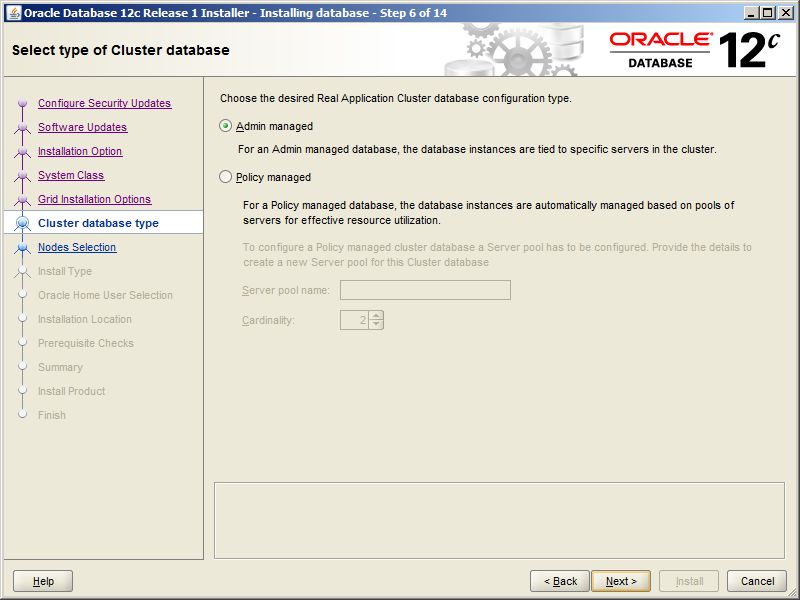Open the Grid Installation Options step
This screenshot has width=800, height=600.
94,199
